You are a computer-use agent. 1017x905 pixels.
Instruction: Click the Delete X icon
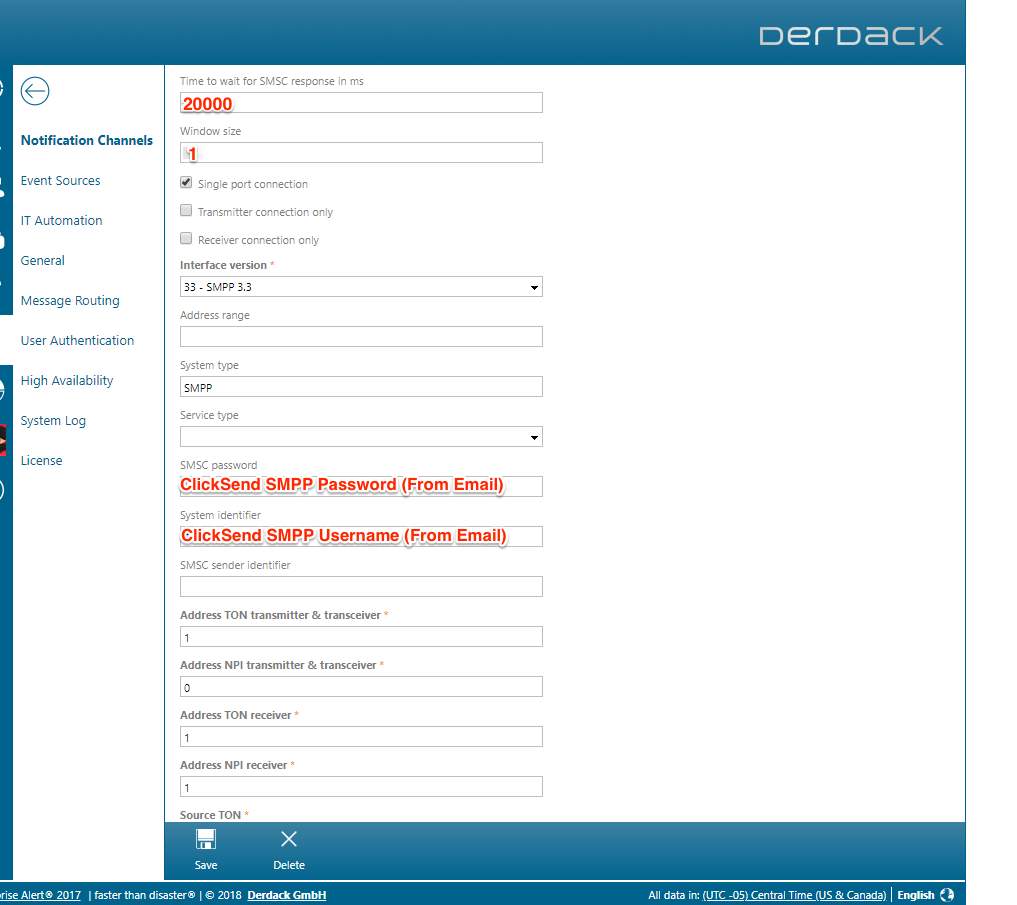coord(289,839)
